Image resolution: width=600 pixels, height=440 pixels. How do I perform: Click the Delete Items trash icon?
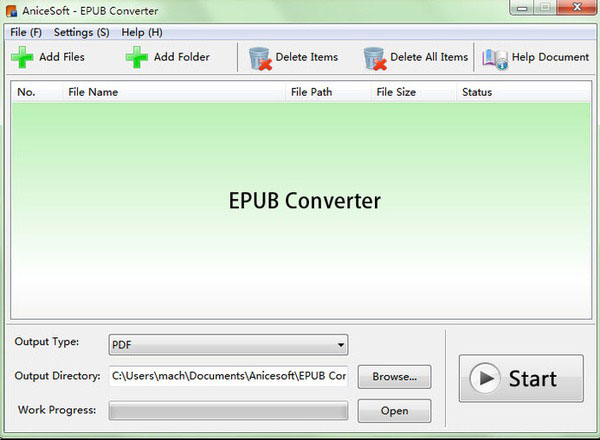(x=260, y=59)
